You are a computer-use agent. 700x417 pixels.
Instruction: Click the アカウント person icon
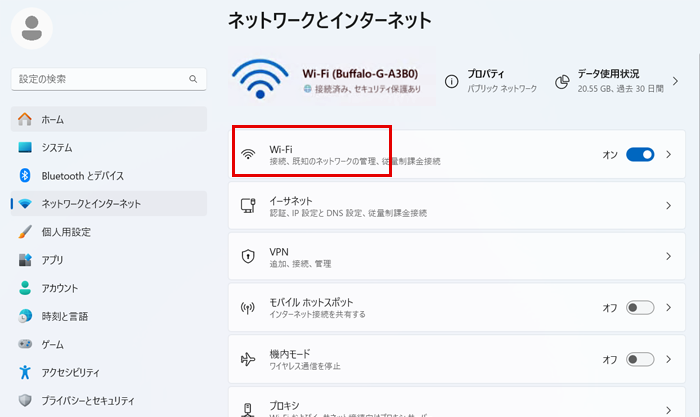pyautogui.click(x=25, y=288)
